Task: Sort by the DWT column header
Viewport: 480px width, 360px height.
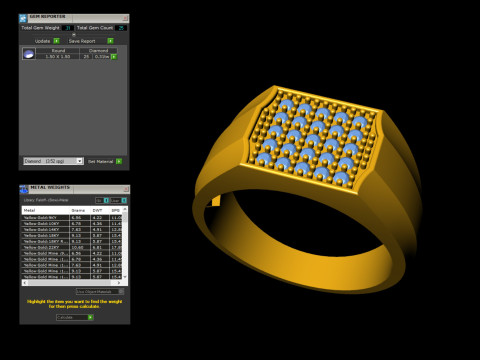Action: pyautogui.click(x=100, y=210)
